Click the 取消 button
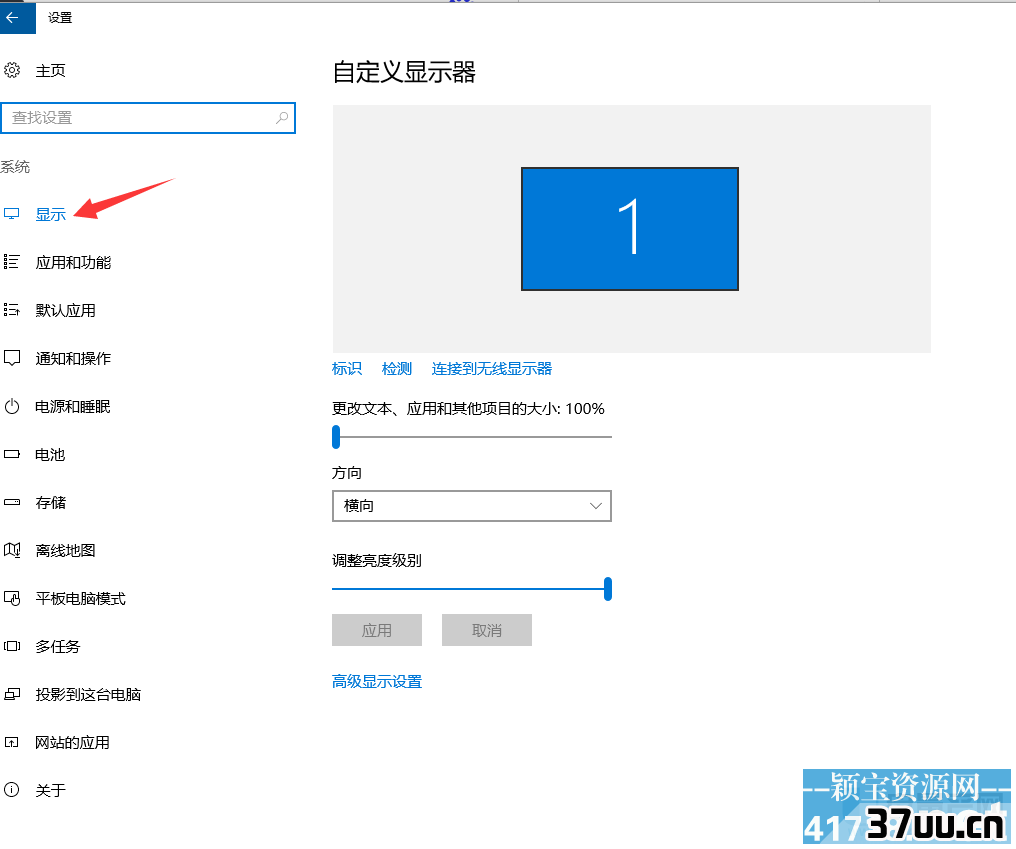Screen dimensions: 1016x849 [x=487, y=630]
